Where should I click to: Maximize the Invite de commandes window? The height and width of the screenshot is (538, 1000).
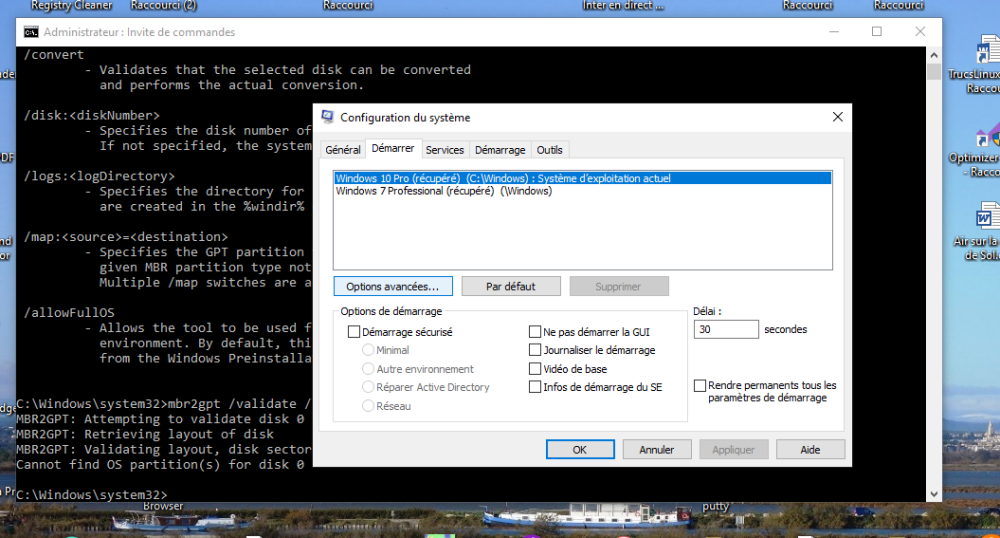[x=877, y=31]
